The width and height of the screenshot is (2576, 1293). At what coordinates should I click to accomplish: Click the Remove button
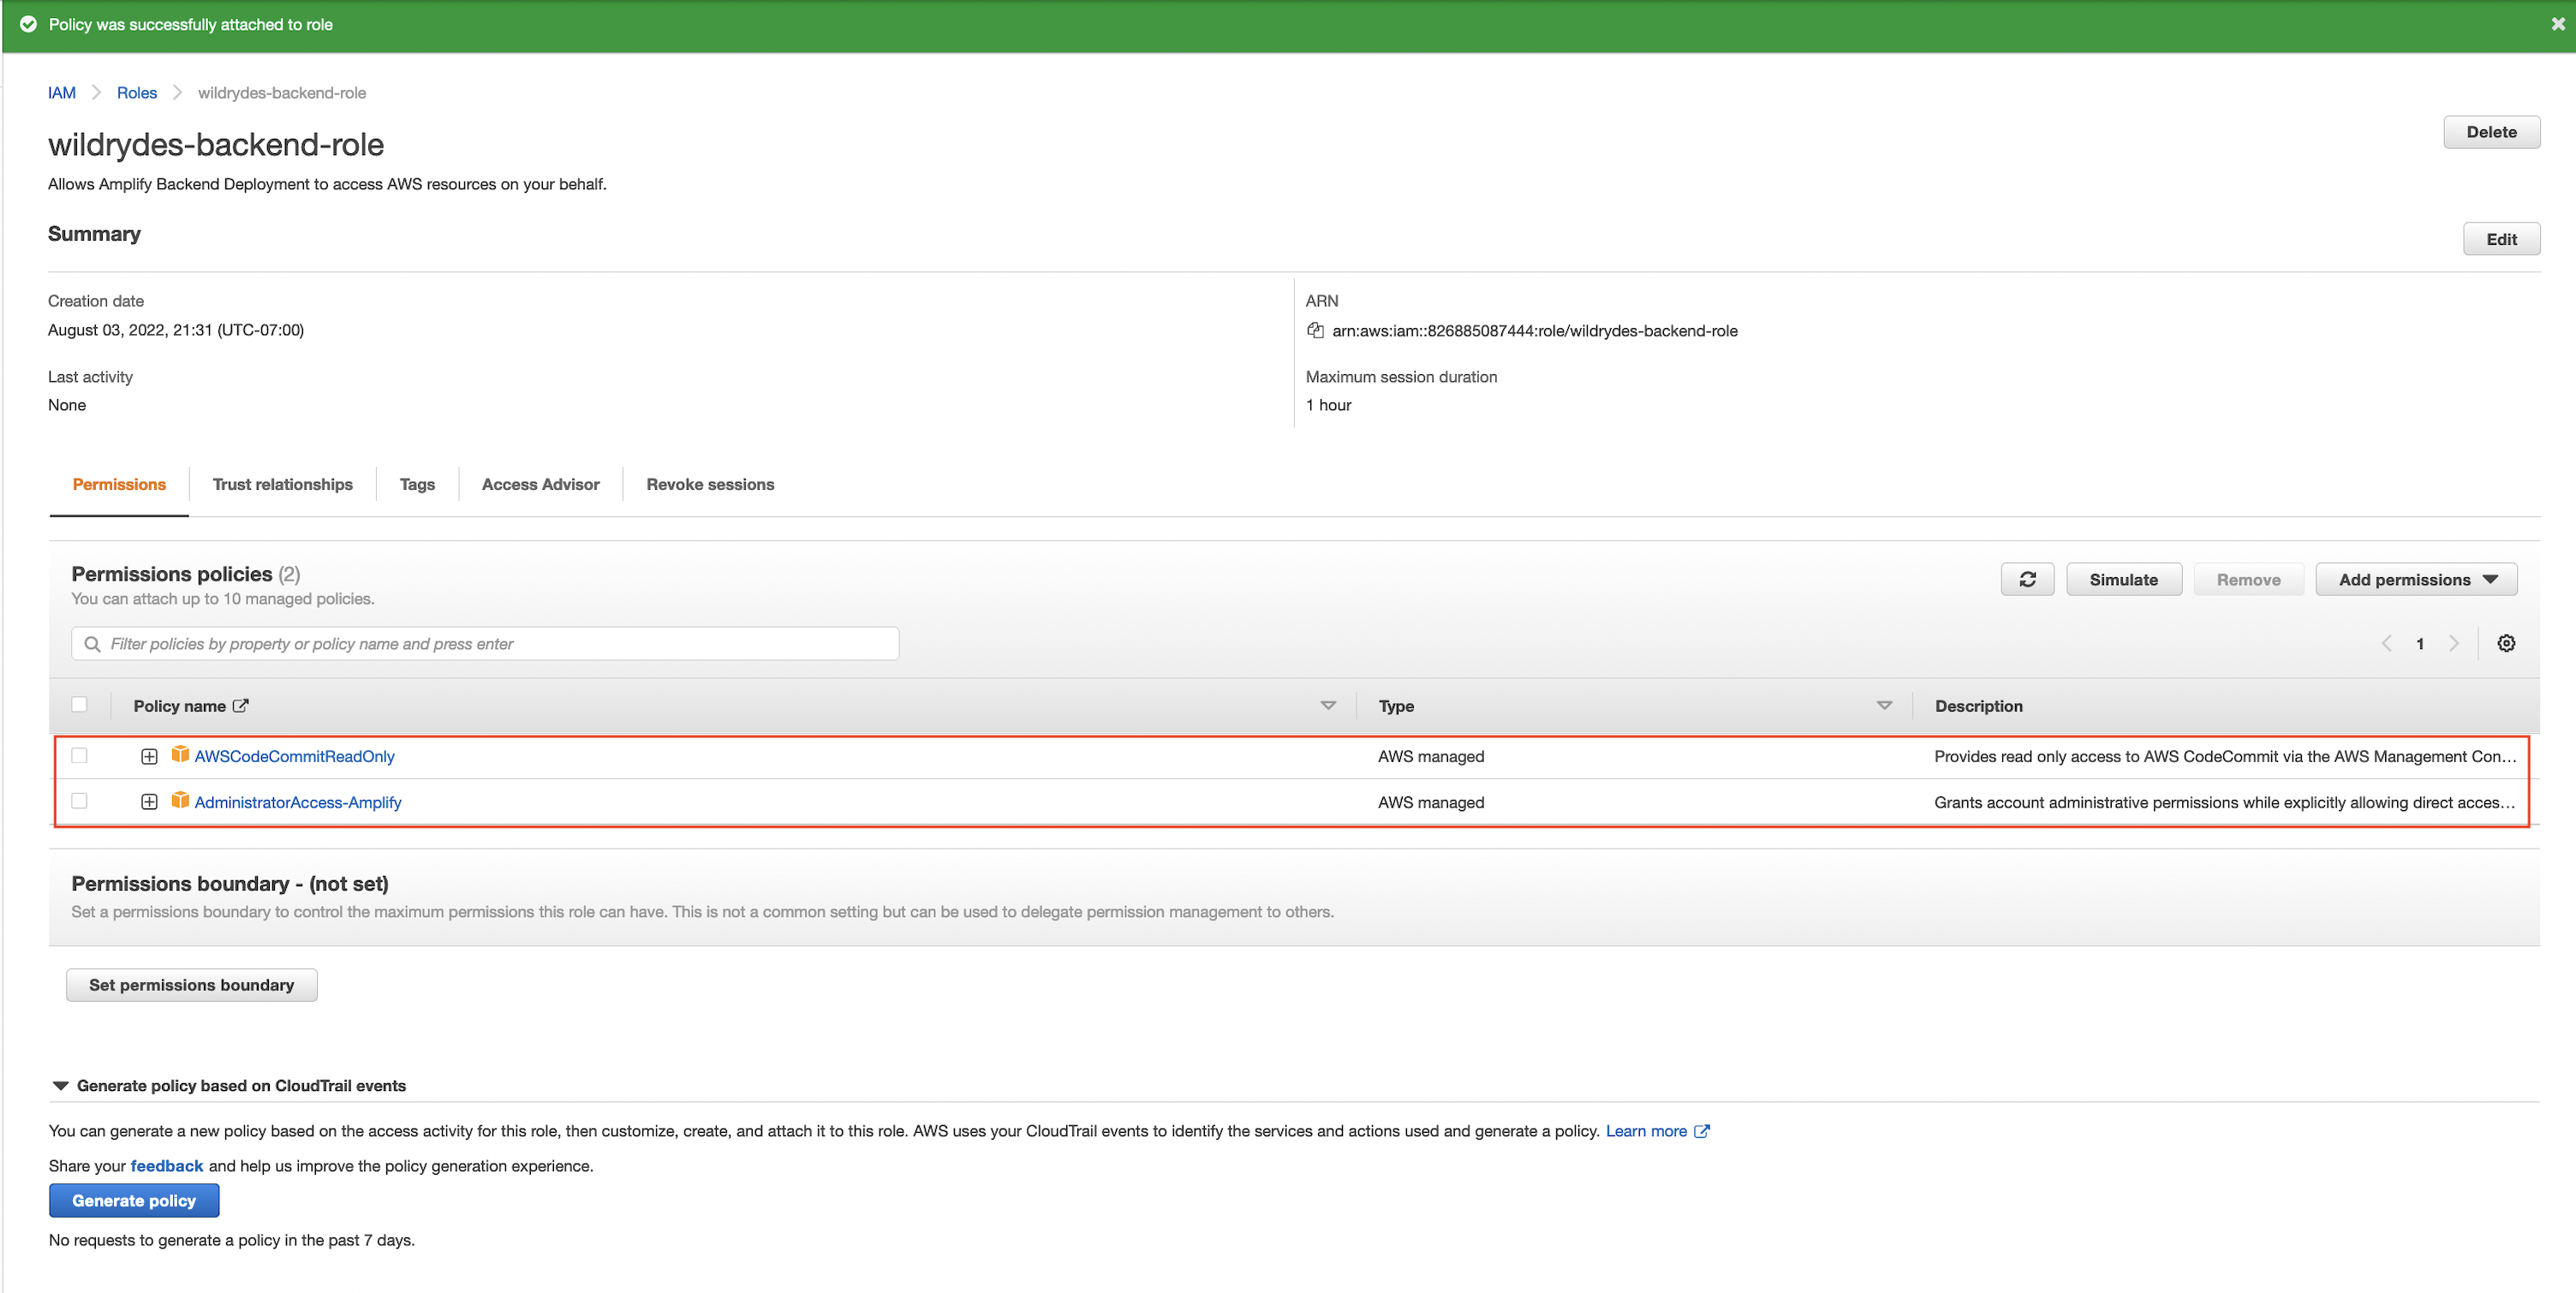(x=2248, y=579)
